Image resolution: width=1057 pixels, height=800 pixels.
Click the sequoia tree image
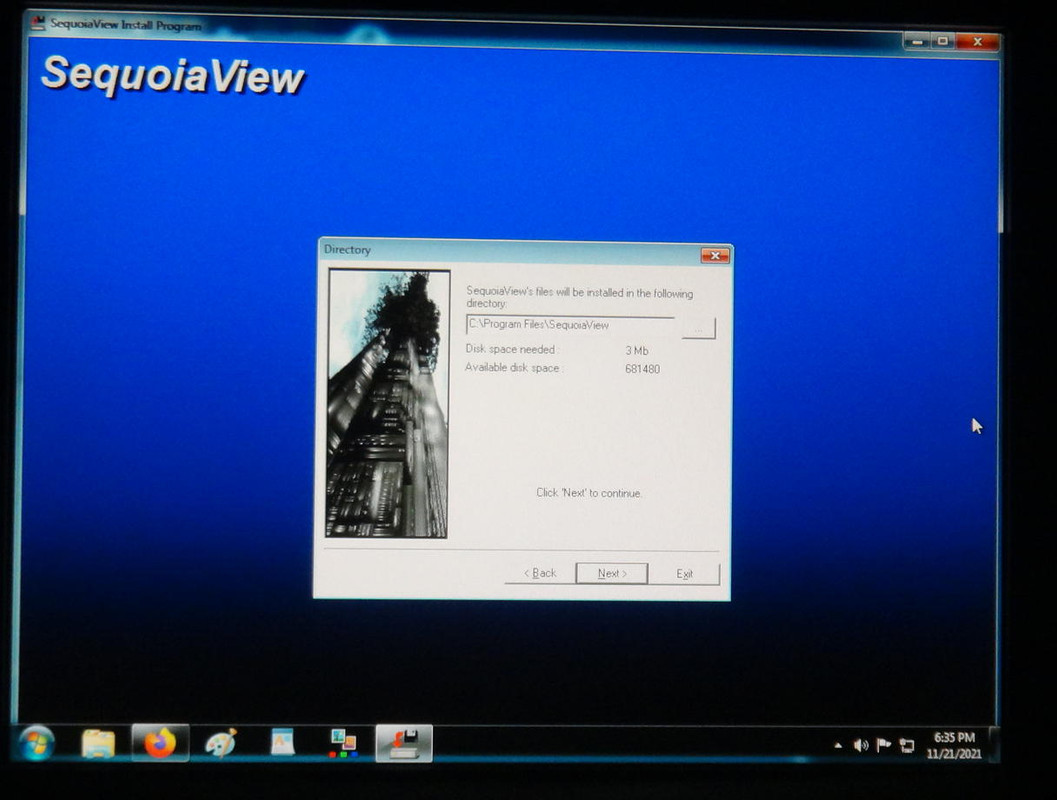pyautogui.click(x=388, y=404)
